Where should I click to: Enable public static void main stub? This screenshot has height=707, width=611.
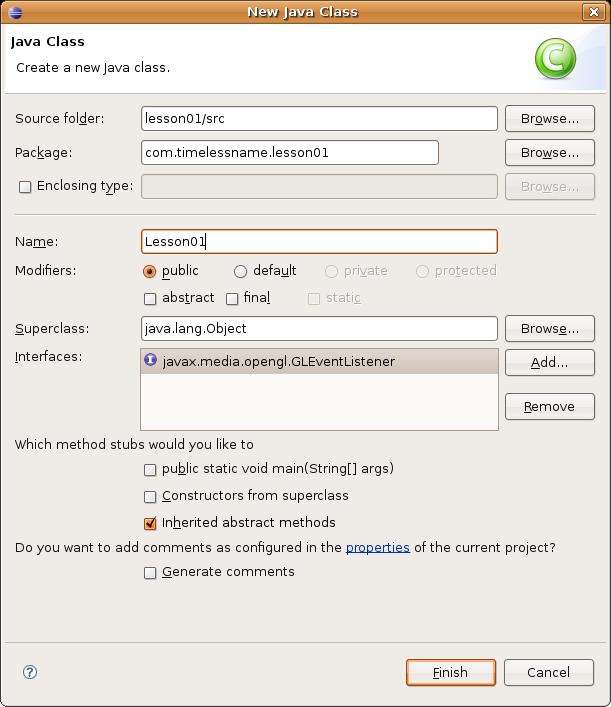click(x=150, y=470)
